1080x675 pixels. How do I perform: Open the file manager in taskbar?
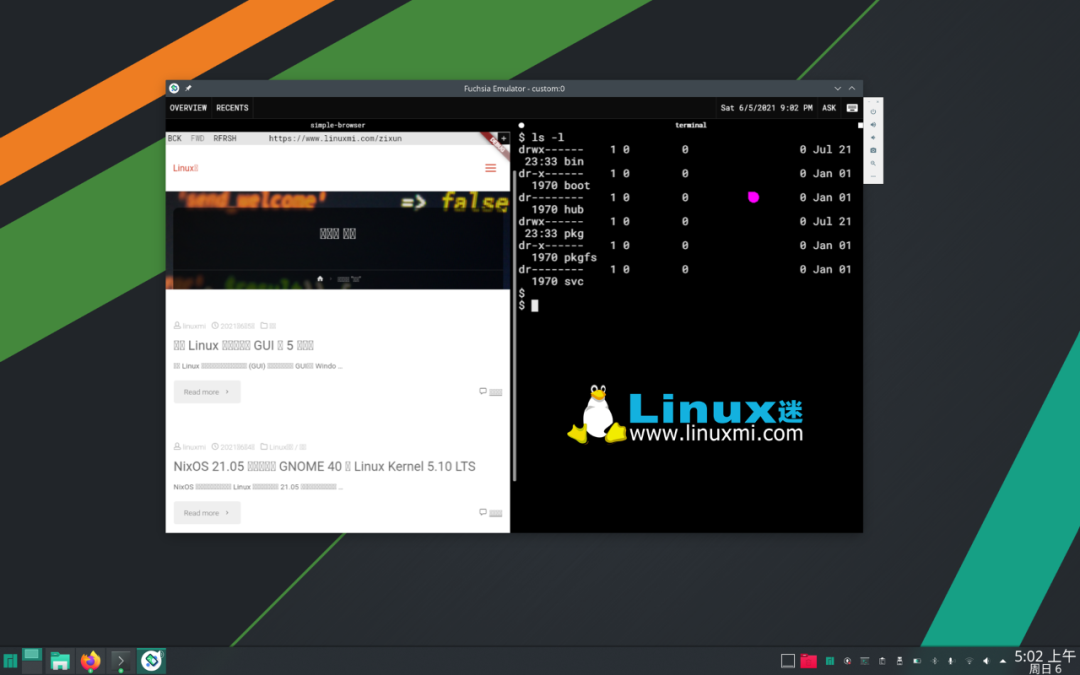(60, 660)
